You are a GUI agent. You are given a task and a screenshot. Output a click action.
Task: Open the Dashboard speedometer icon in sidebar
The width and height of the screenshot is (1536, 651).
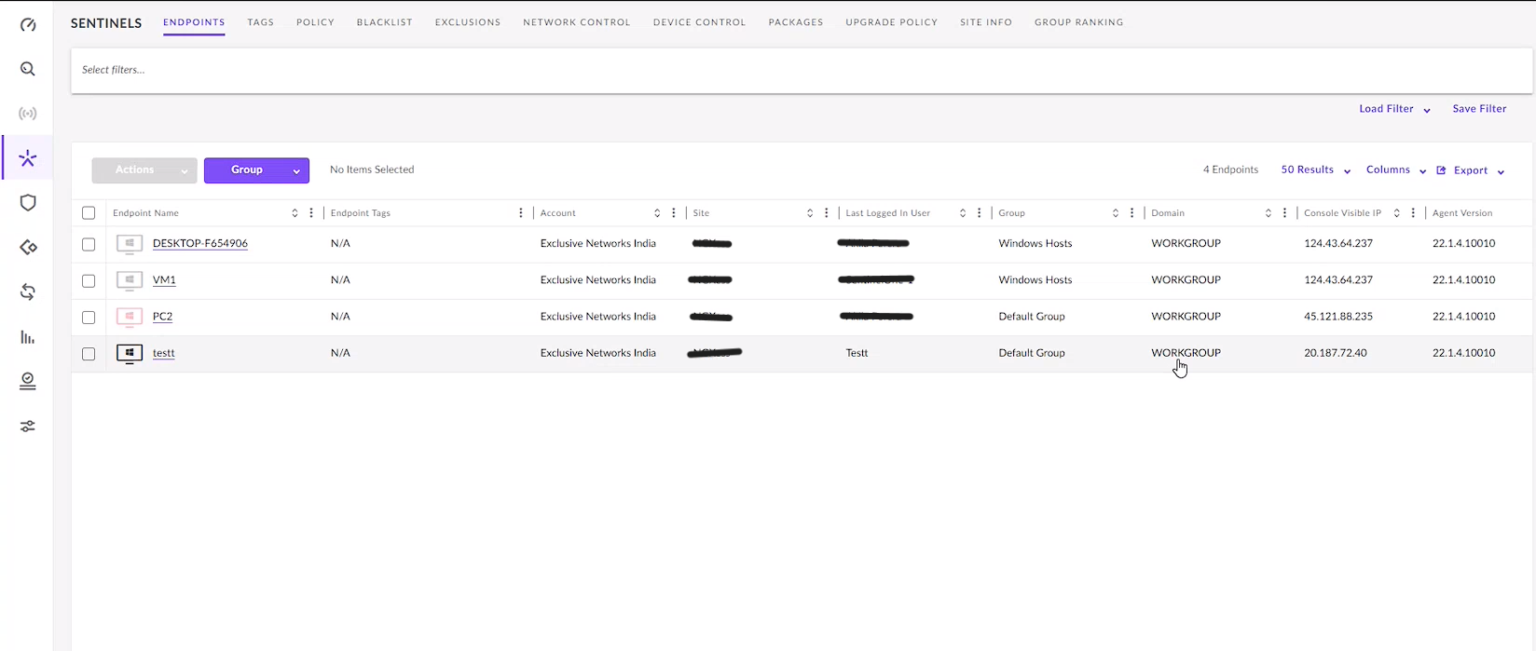point(27,24)
